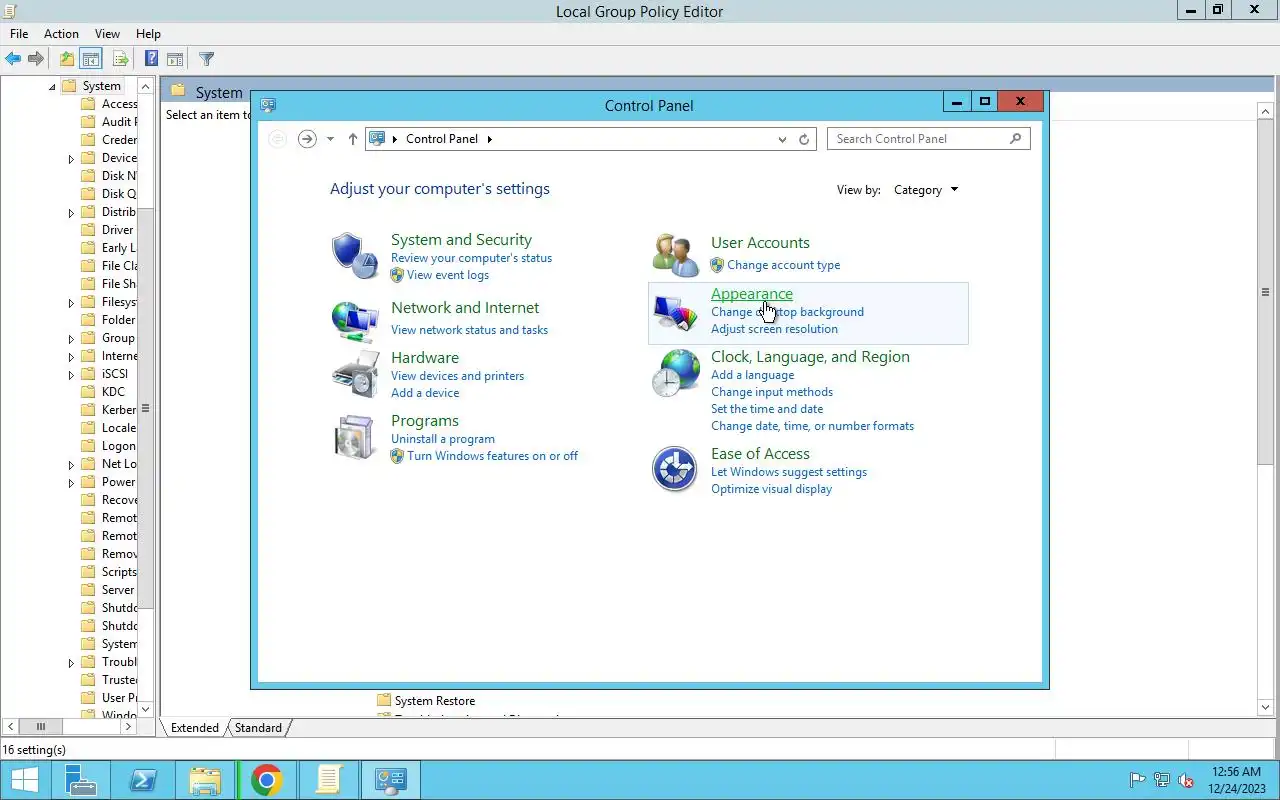Open the Control Panel address bar history dropdown
The image size is (1280, 800).
(782, 139)
